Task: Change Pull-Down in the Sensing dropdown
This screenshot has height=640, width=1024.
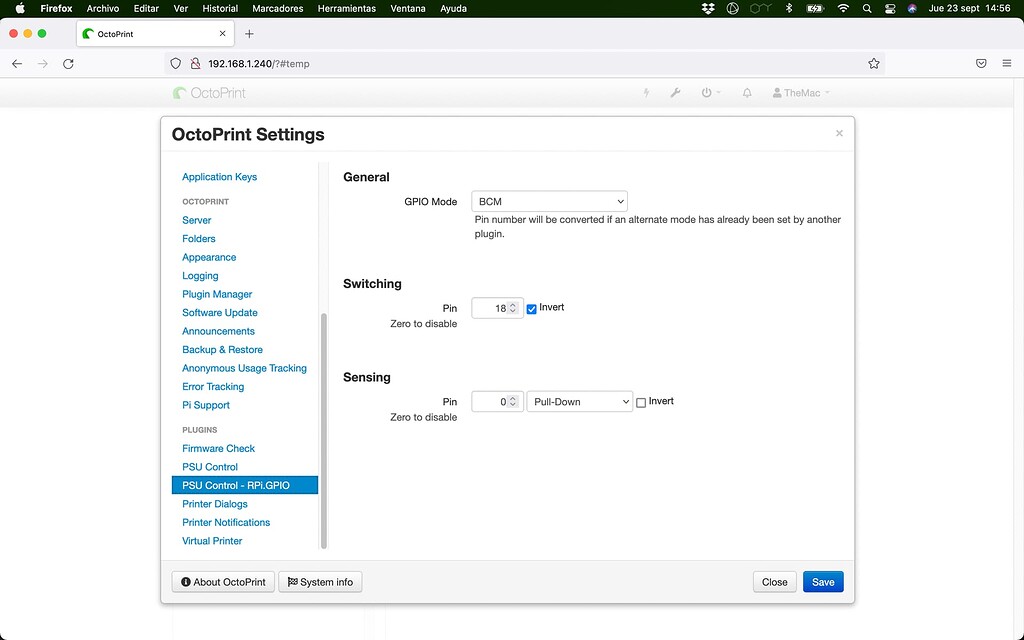Action: [580, 401]
